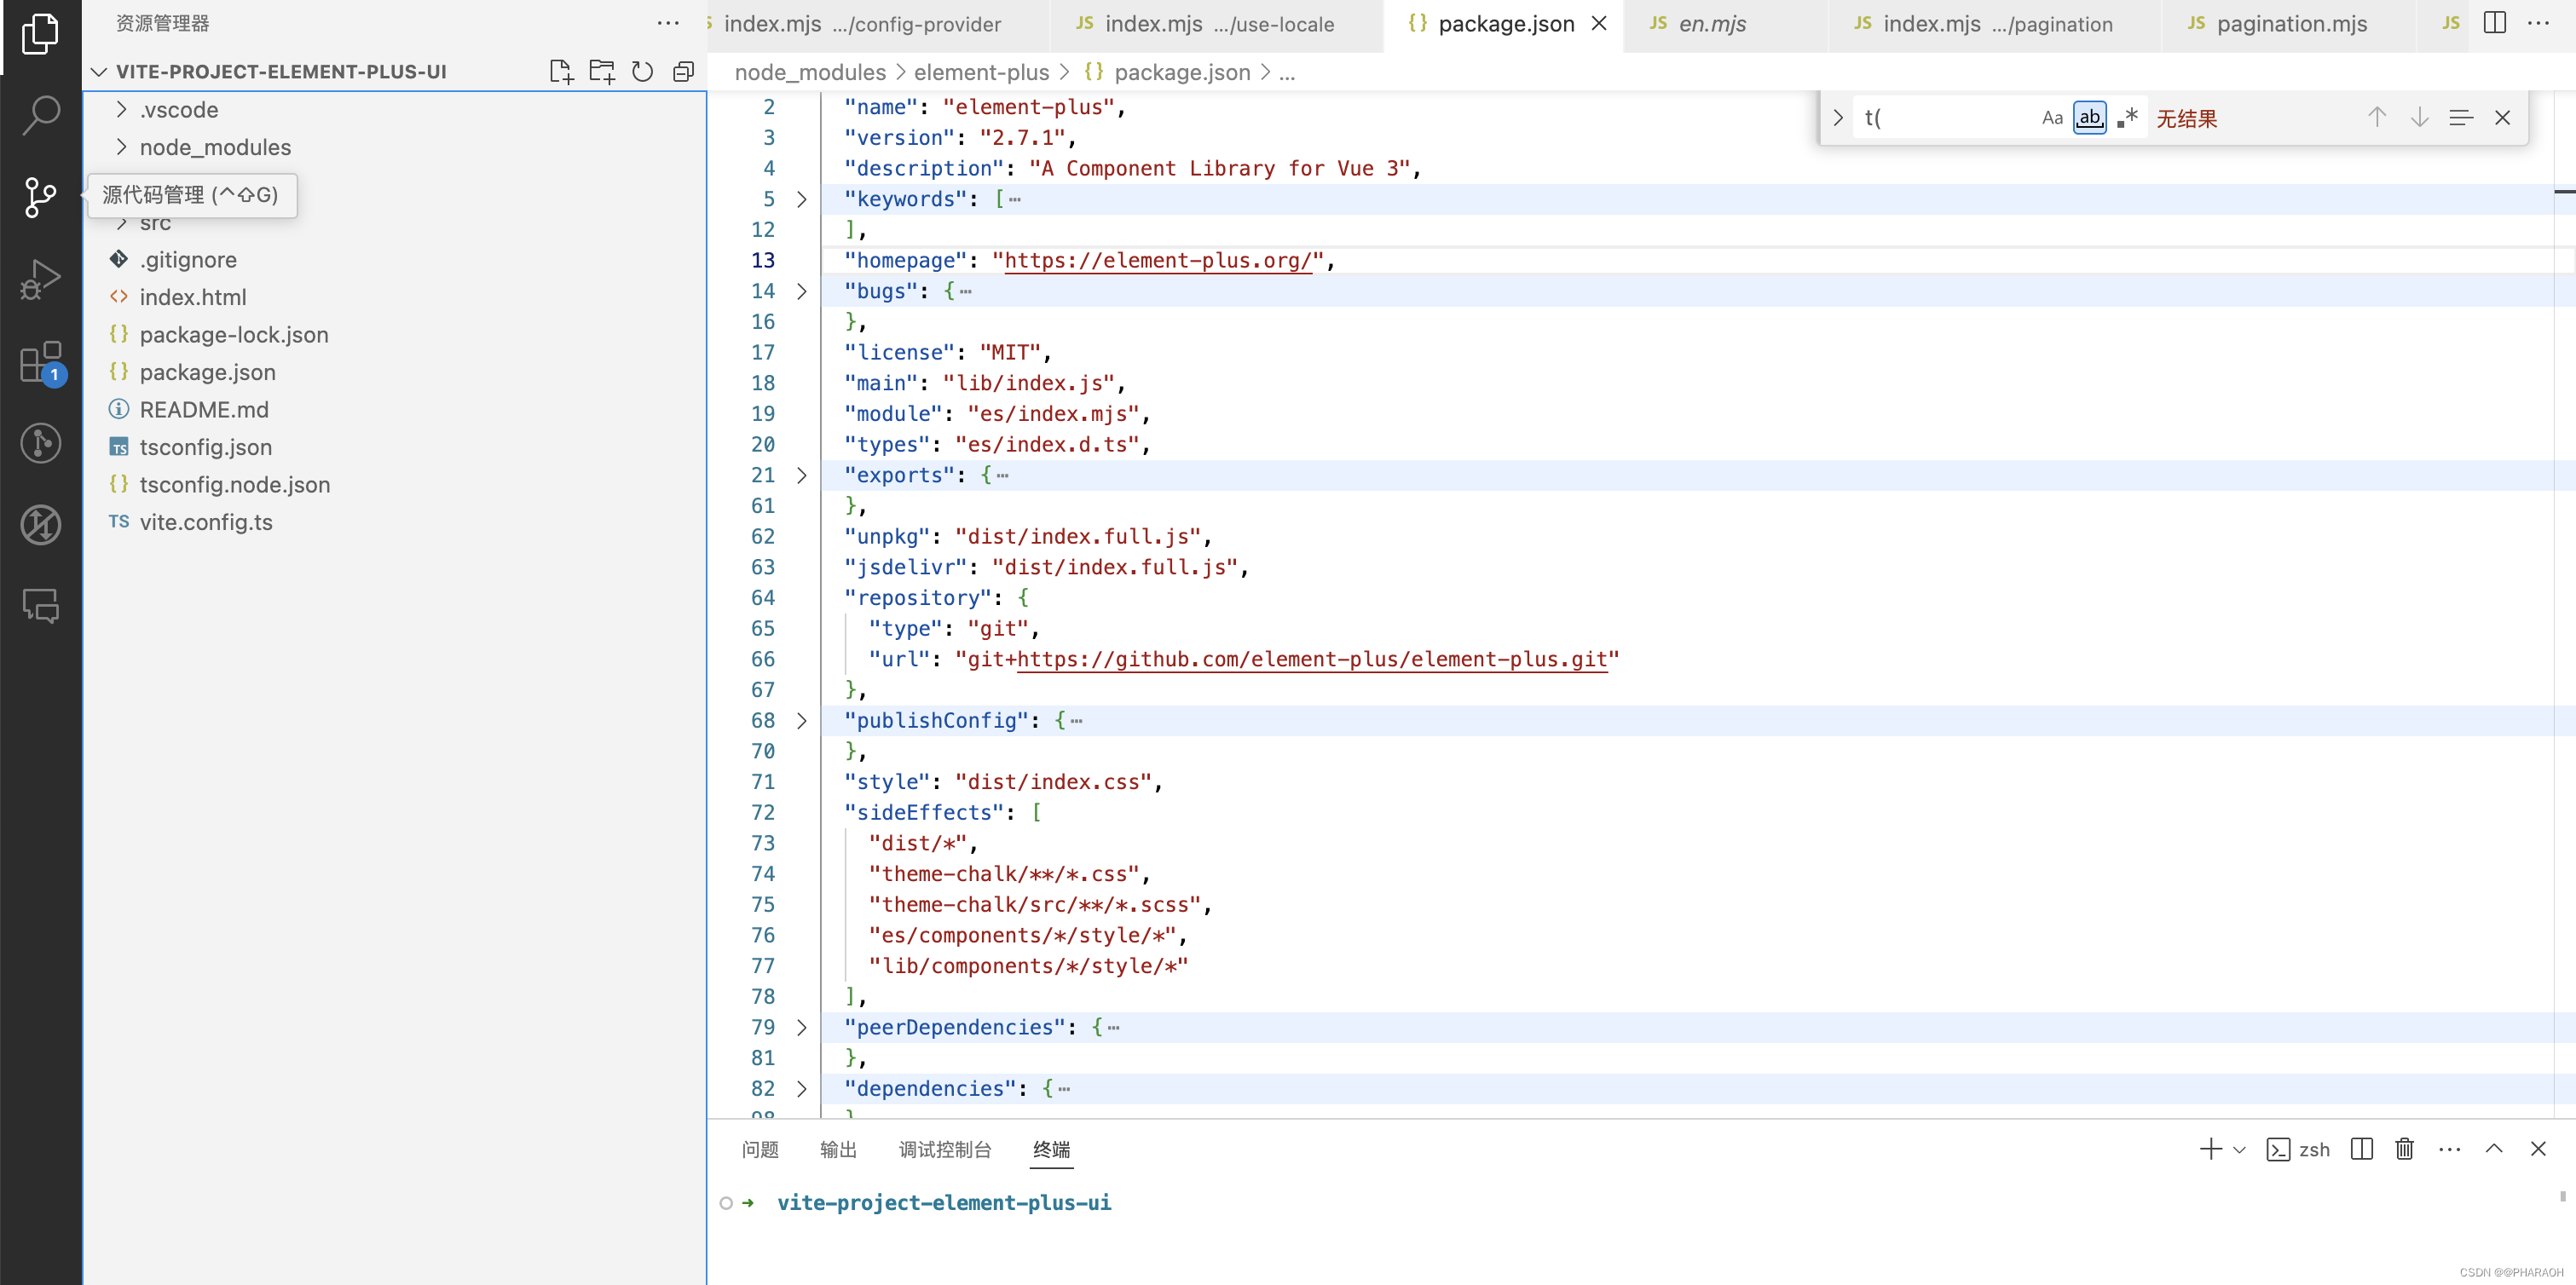Open the chat bubbles activity bar icon
This screenshot has width=2576, height=1285.
[40, 606]
